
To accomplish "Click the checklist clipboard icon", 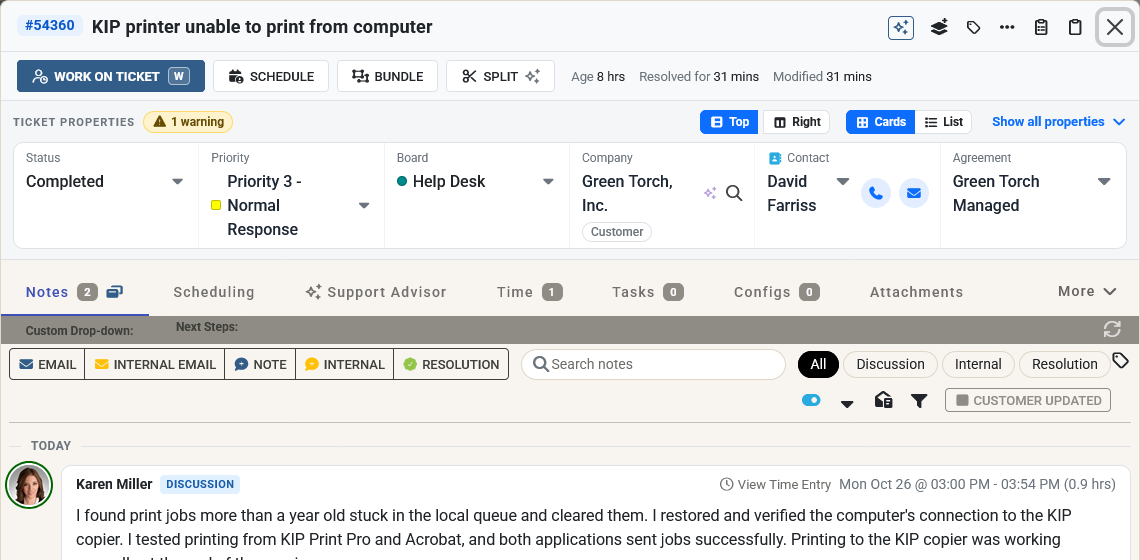I will click(x=1041, y=28).
